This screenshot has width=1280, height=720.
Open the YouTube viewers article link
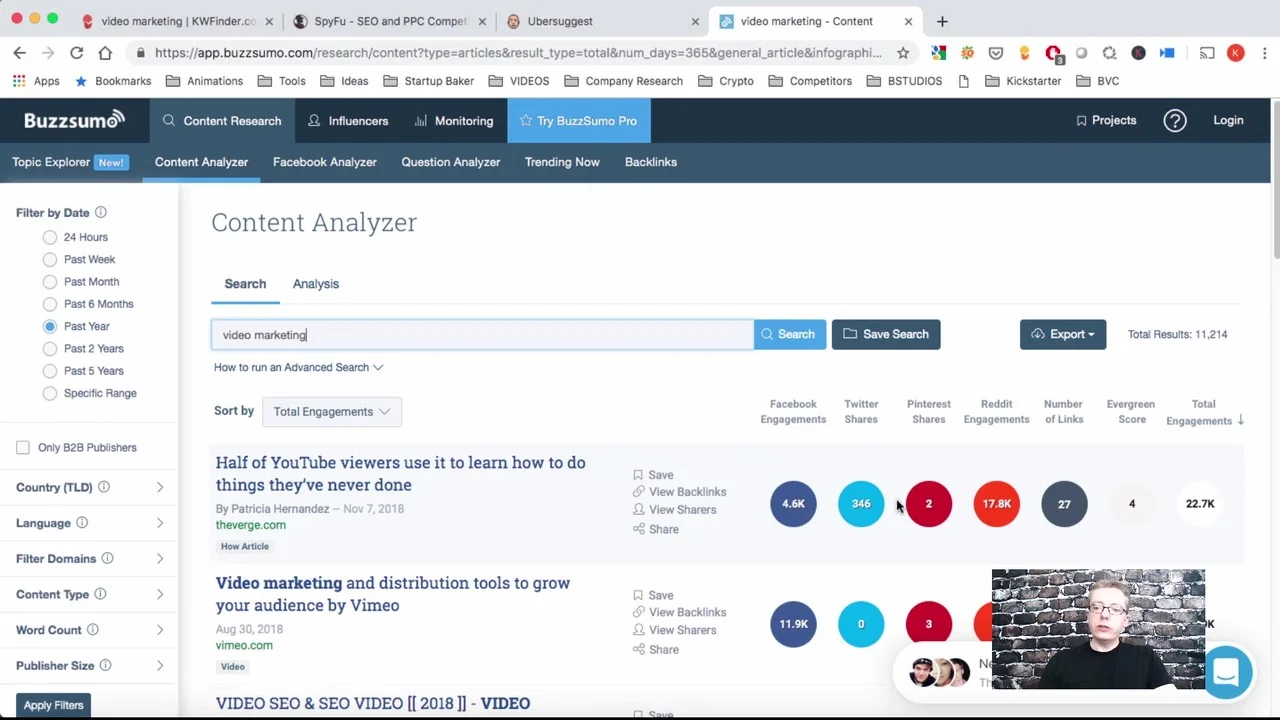click(400, 474)
